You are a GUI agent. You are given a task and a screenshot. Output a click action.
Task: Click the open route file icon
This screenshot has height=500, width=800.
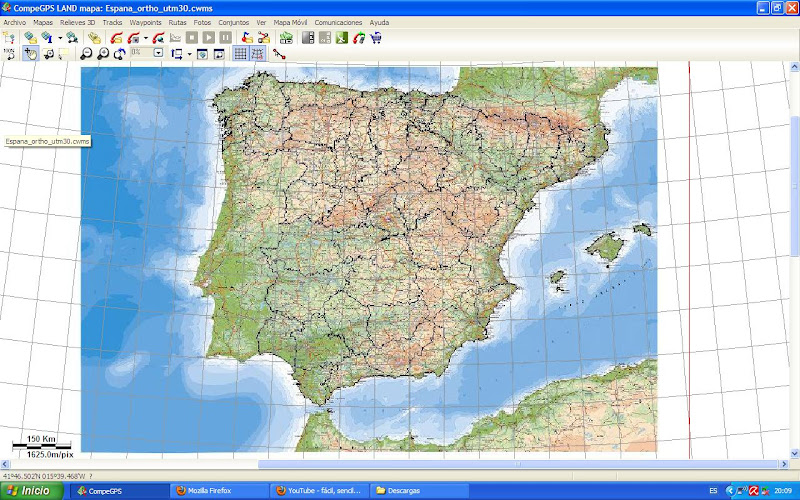pyautogui.click(x=264, y=37)
